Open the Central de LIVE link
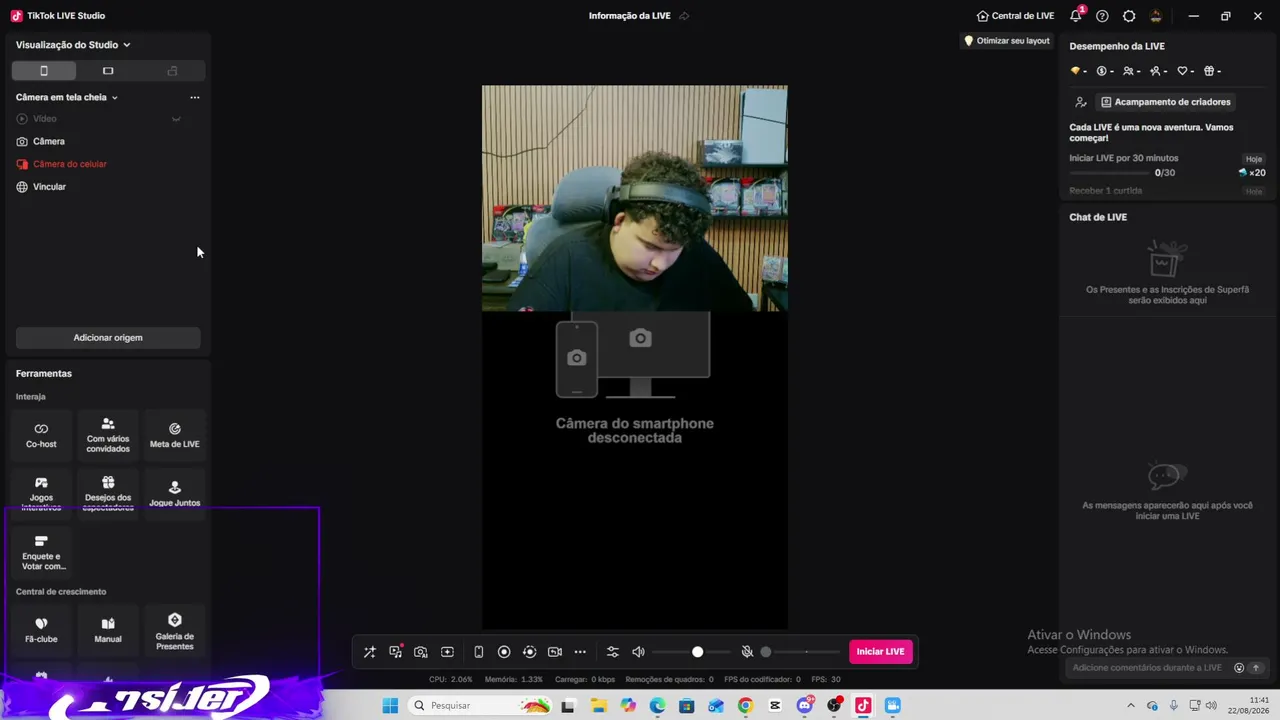The height and width of the screenshot is (720, 1280). coord(1015,16)
